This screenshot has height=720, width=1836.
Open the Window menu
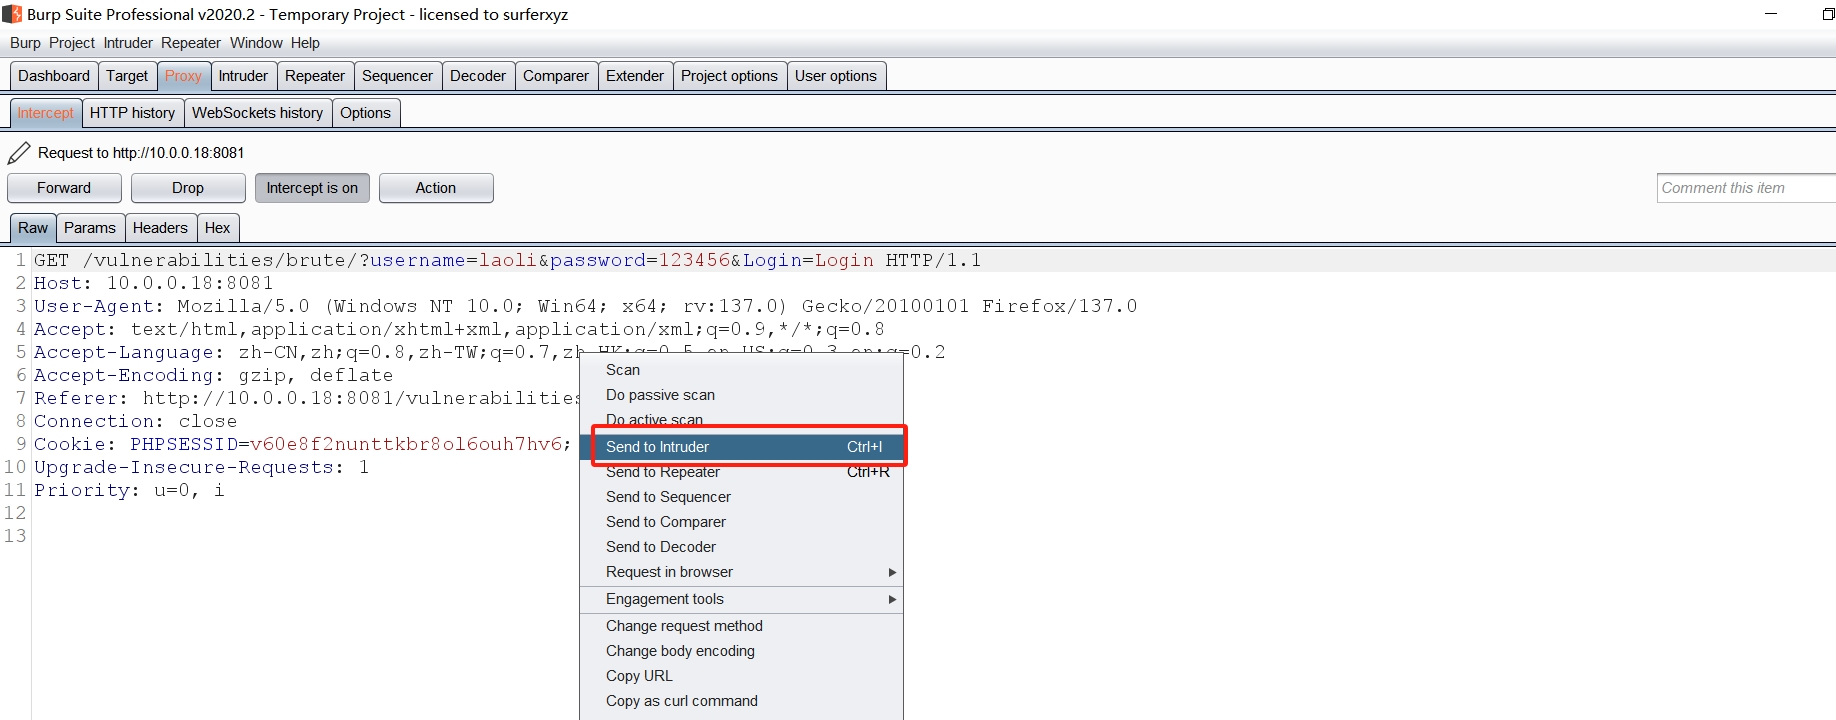coord(256,43)
